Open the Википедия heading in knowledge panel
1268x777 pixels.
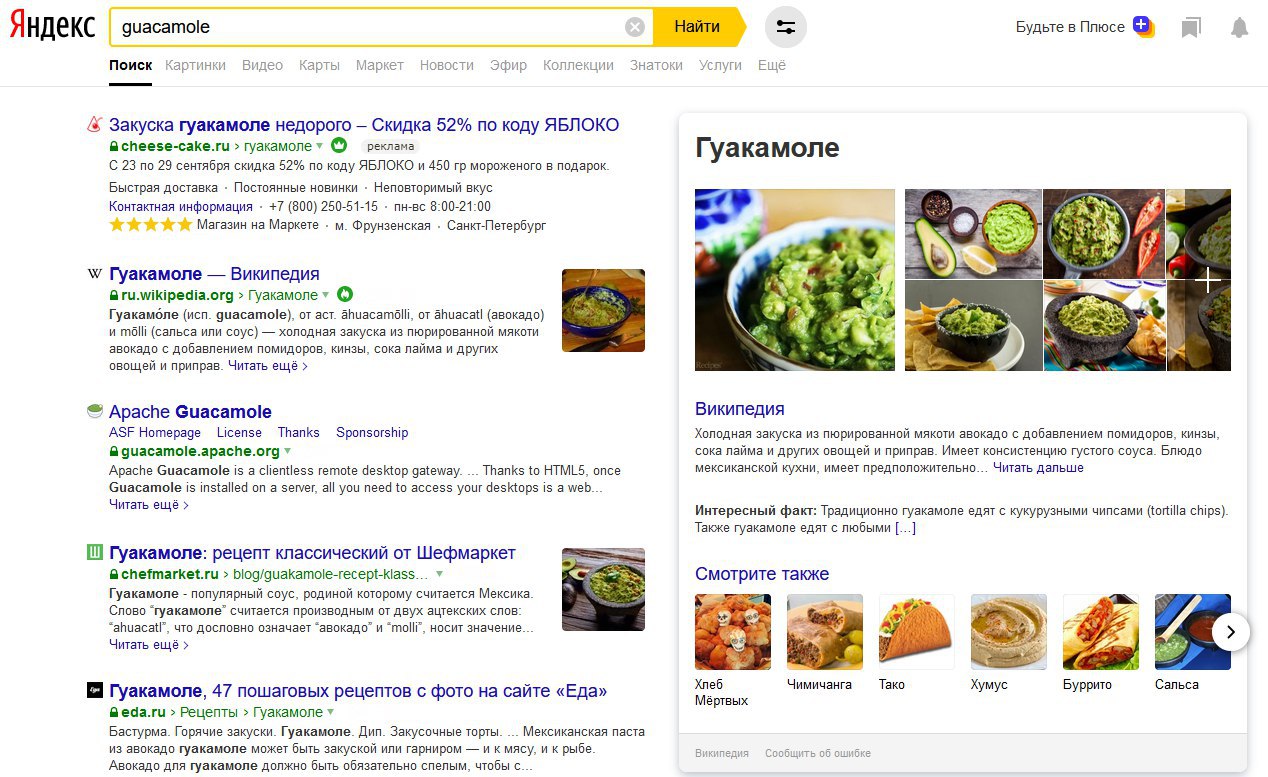click(740, 409)
